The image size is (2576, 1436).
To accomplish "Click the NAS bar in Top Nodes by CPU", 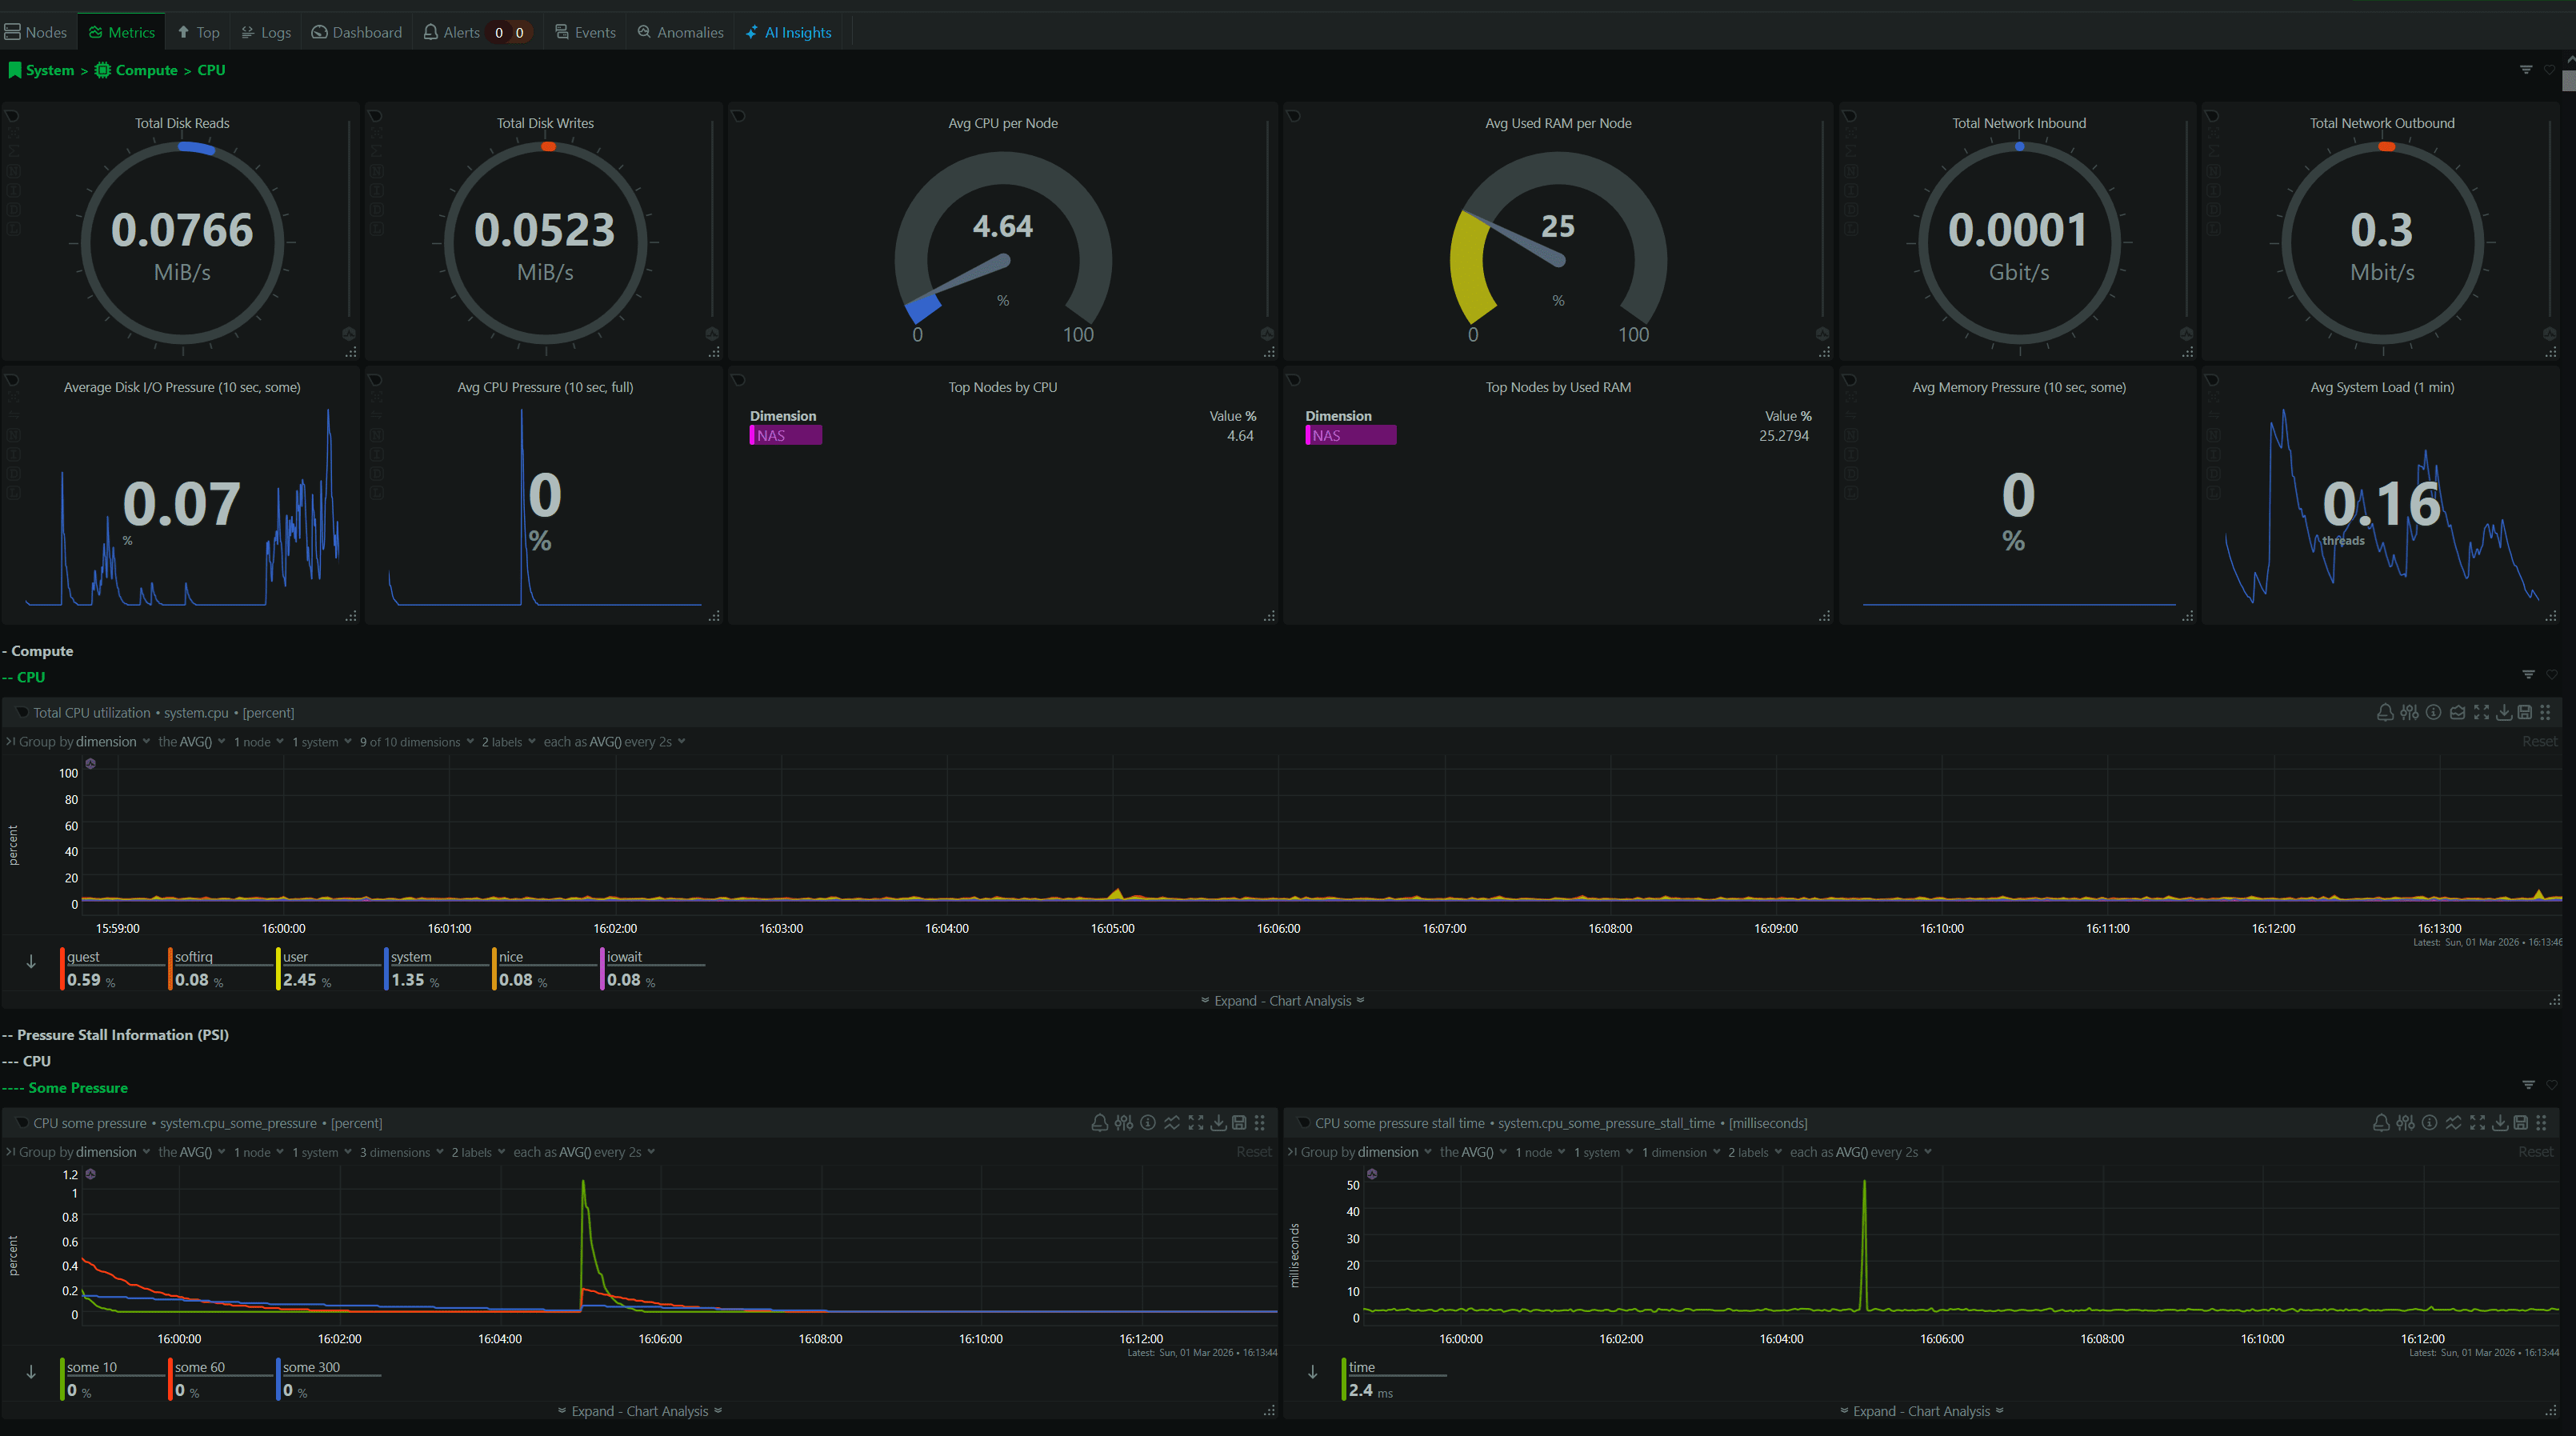I will pyautogui.click(x=786, y=435).
